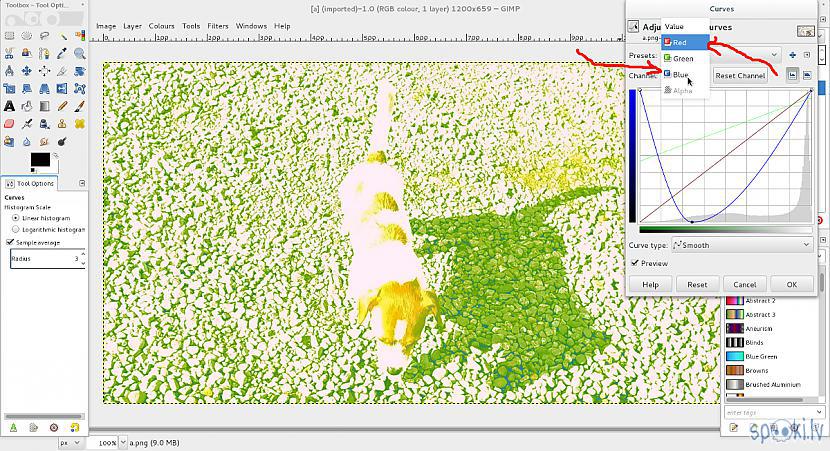Select the Eraser tool
The height and width of the screenshot is (451, 830).
[10, 124]
